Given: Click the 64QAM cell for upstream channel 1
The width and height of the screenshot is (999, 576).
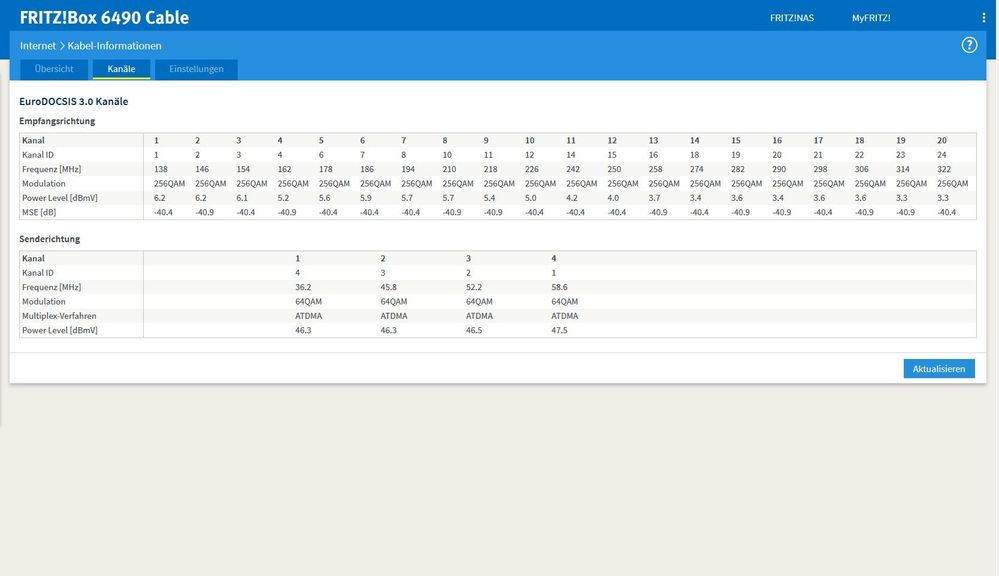Looking at the screenshot, I should click(308, 301).
